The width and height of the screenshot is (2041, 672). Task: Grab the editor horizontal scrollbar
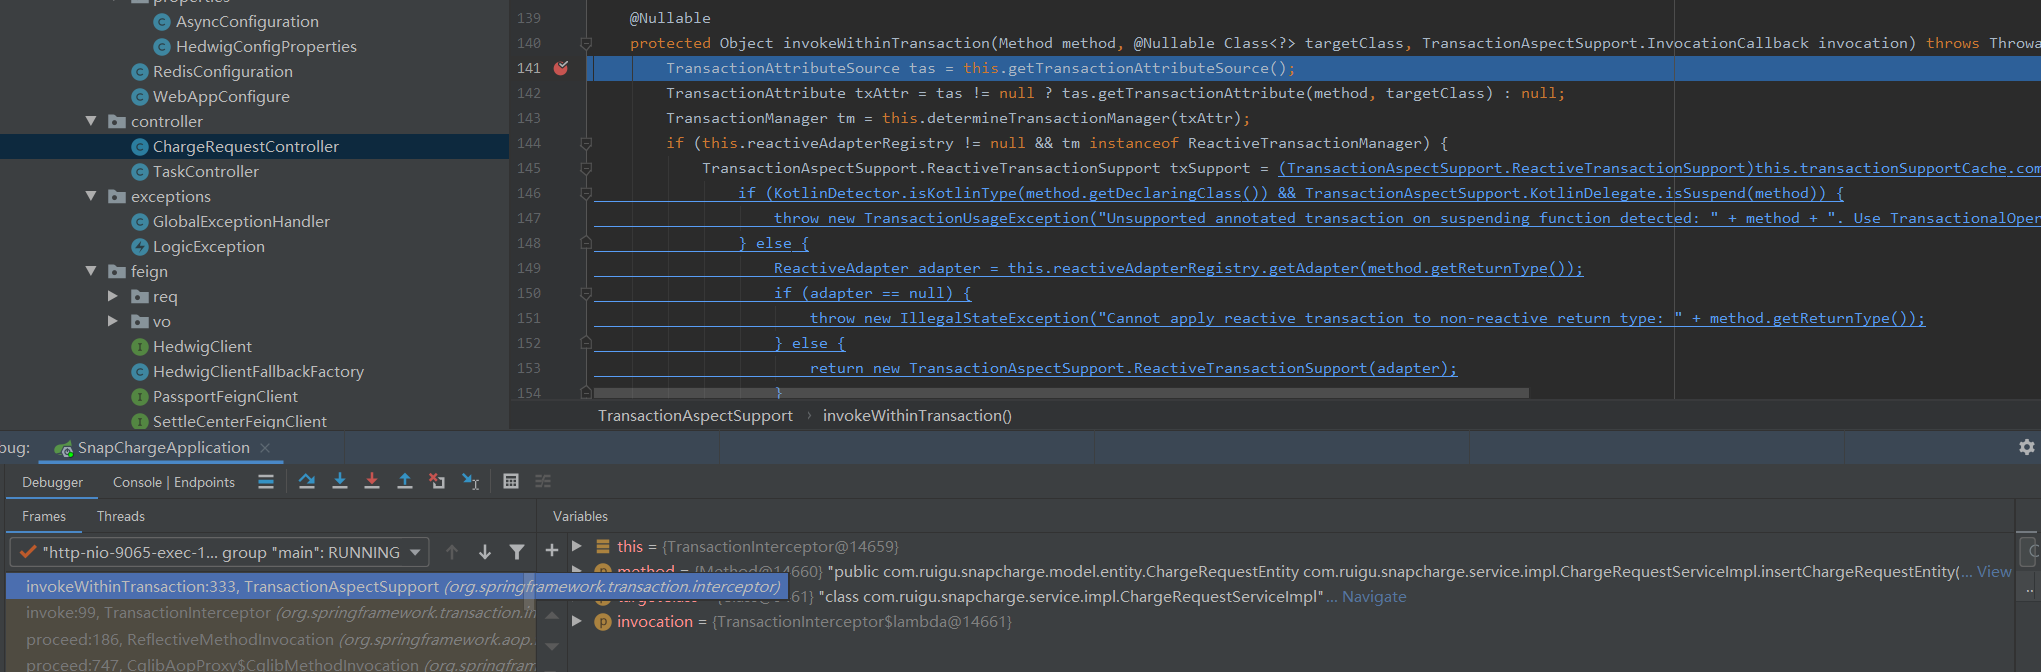(x=1061, y=393)
